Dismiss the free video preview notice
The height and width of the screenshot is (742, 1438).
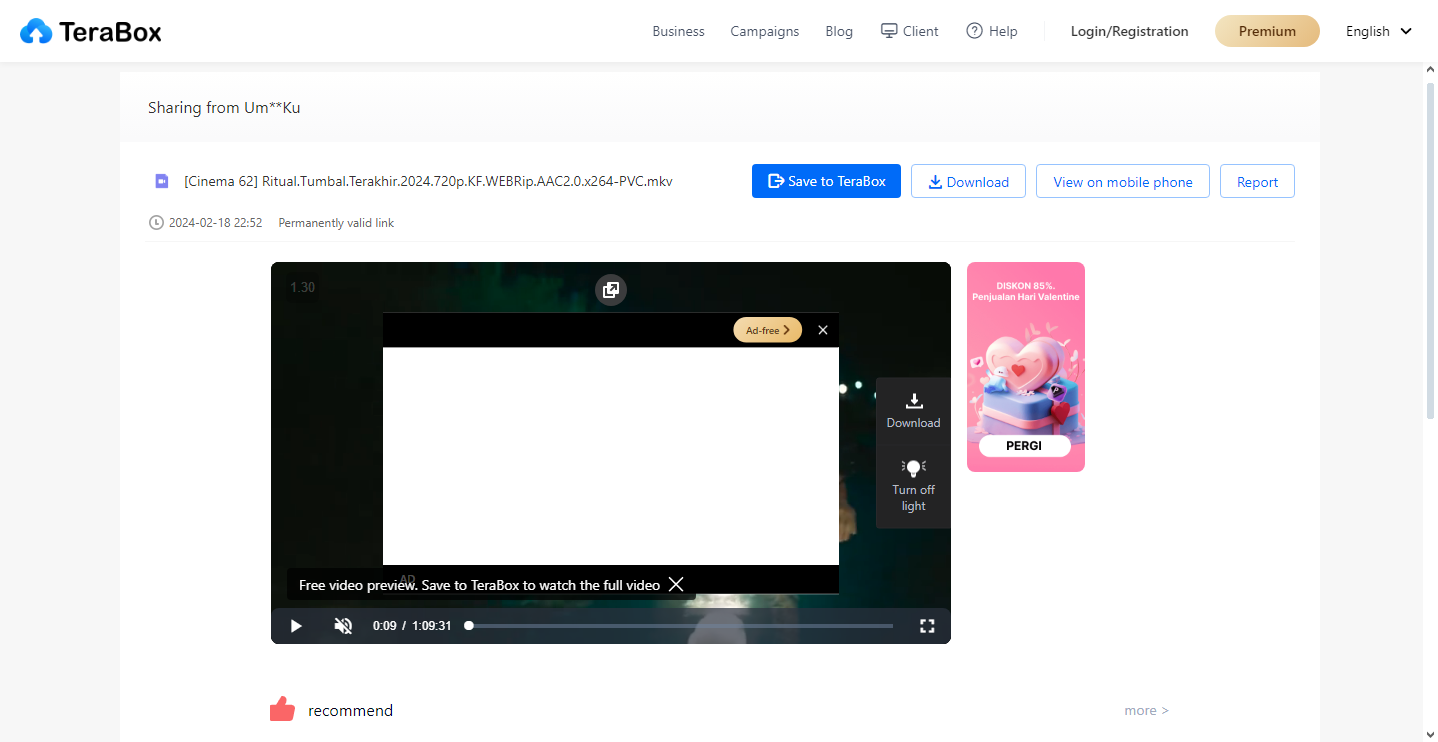tap(676, 584)
